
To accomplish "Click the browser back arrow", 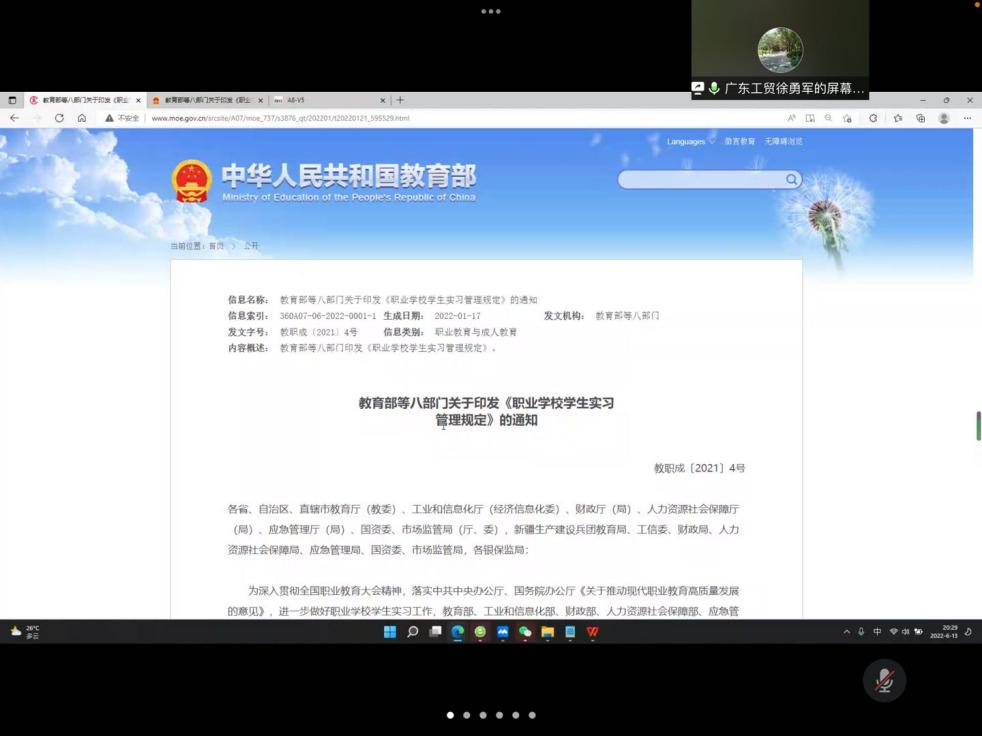I will pyautogui.click(x=14, y=118).
